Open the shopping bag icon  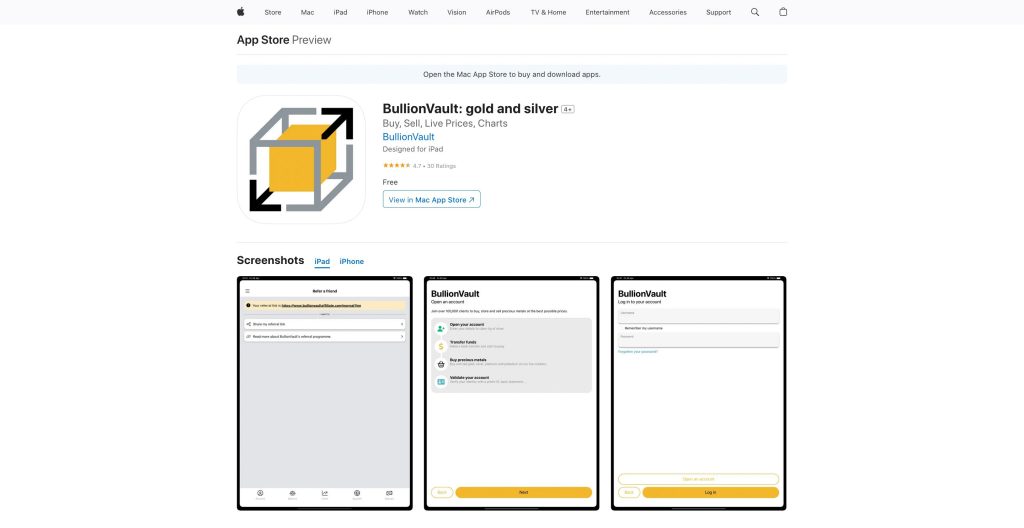click(x=783, y=12)
